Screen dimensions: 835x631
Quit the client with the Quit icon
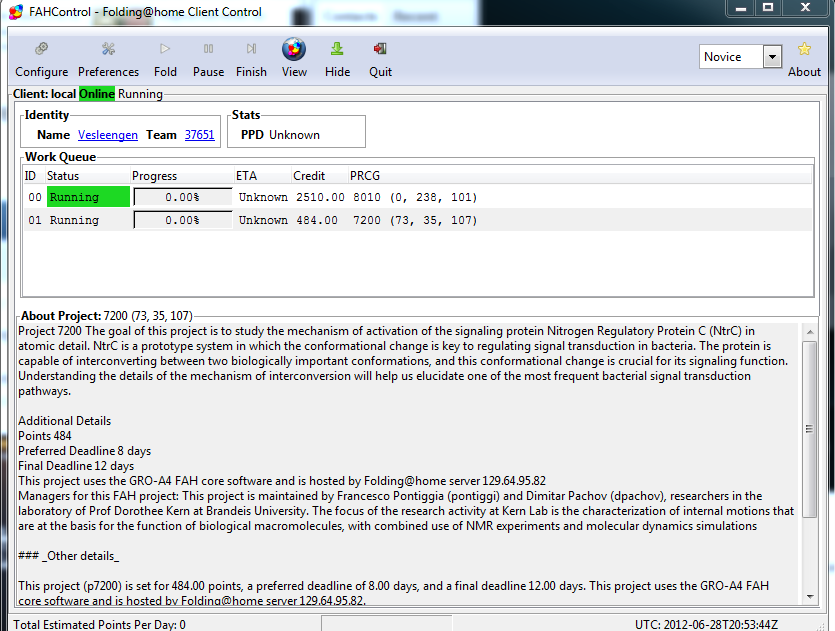coord(380,49)
